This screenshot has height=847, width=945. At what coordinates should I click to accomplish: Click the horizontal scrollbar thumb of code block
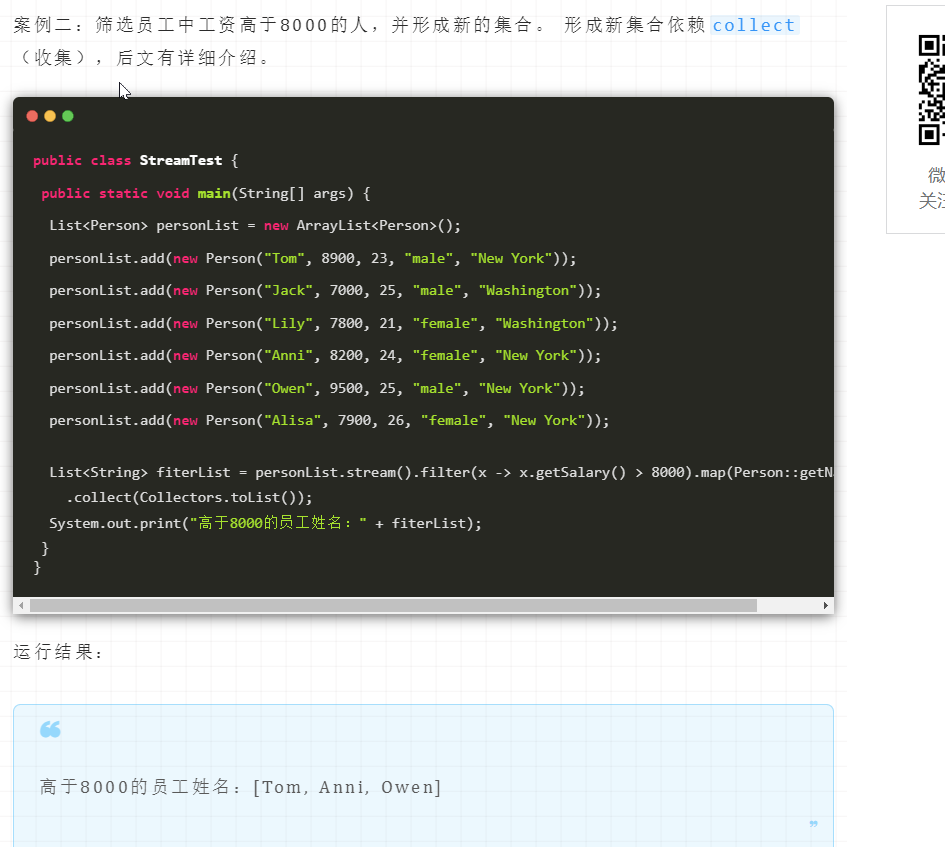click(x=394, y=605)
